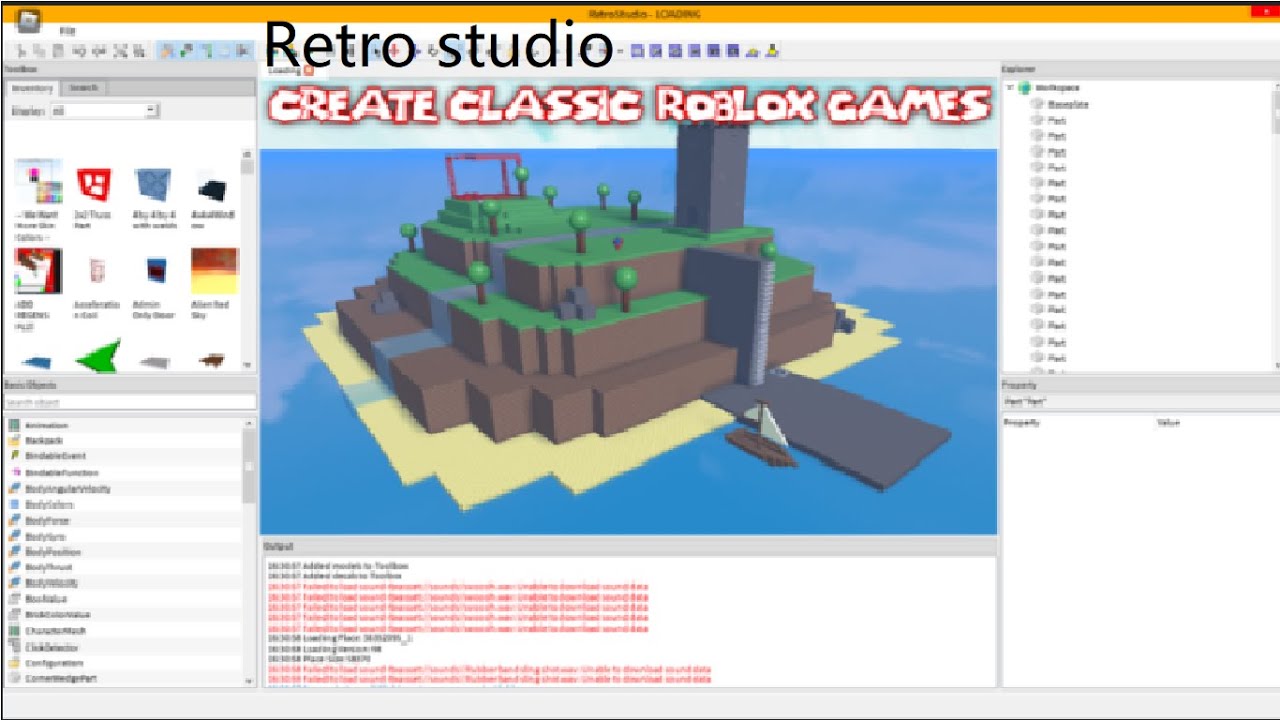The width and height of the screenshot is (1280, 720).
Task: Open the Part selector dropdown in Properties
Action: point(1139,402)
